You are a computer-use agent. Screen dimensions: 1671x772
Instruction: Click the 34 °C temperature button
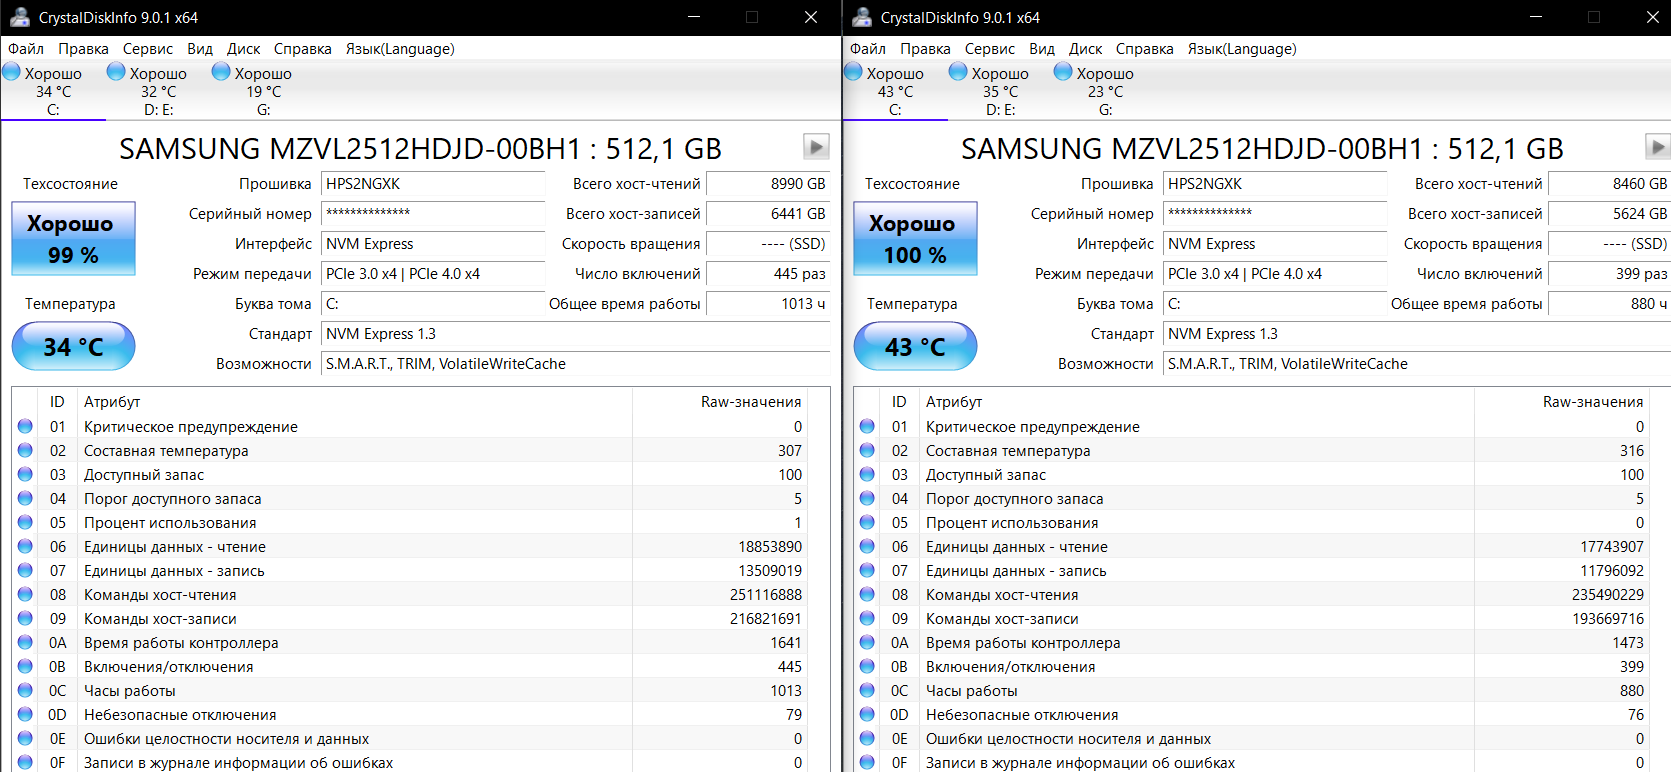click(73, 347)
